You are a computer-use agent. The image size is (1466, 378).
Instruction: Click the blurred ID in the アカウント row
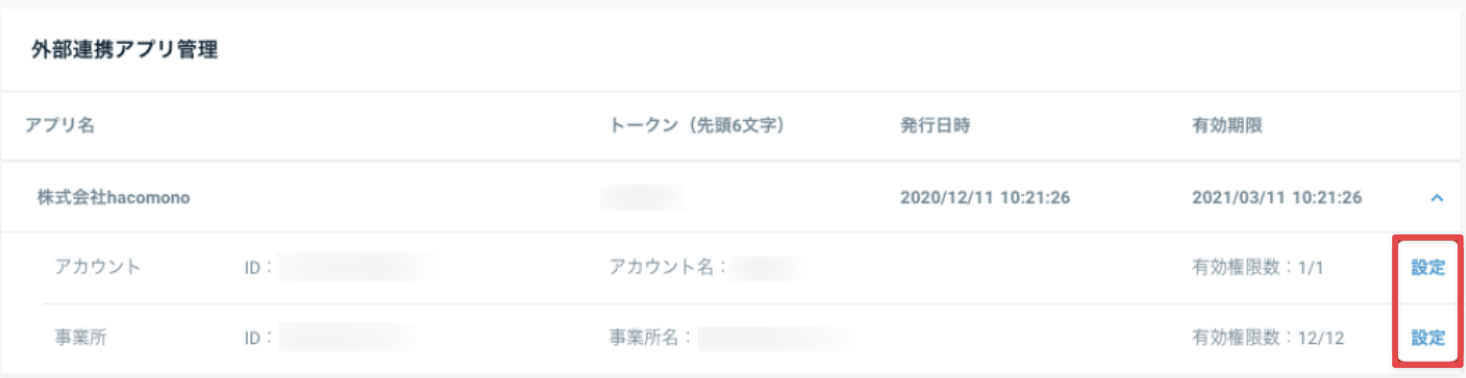[357, 267]
